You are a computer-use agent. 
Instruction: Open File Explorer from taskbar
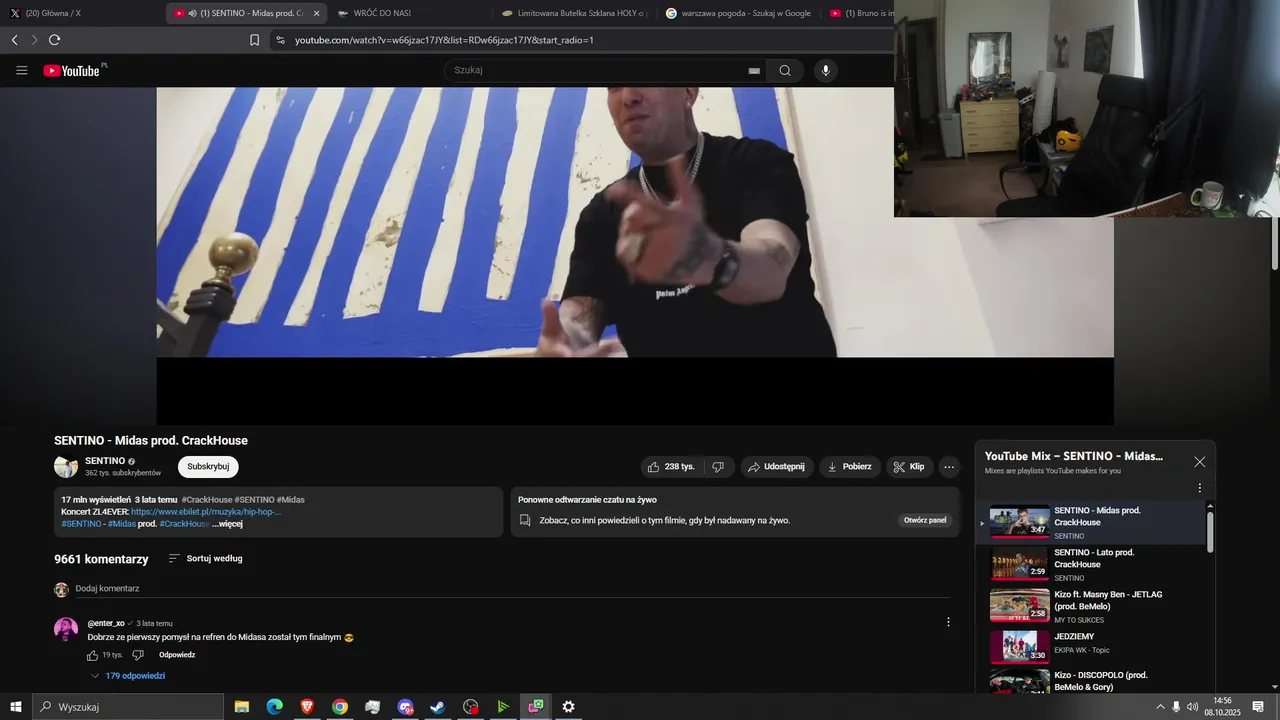pos(242,707)
